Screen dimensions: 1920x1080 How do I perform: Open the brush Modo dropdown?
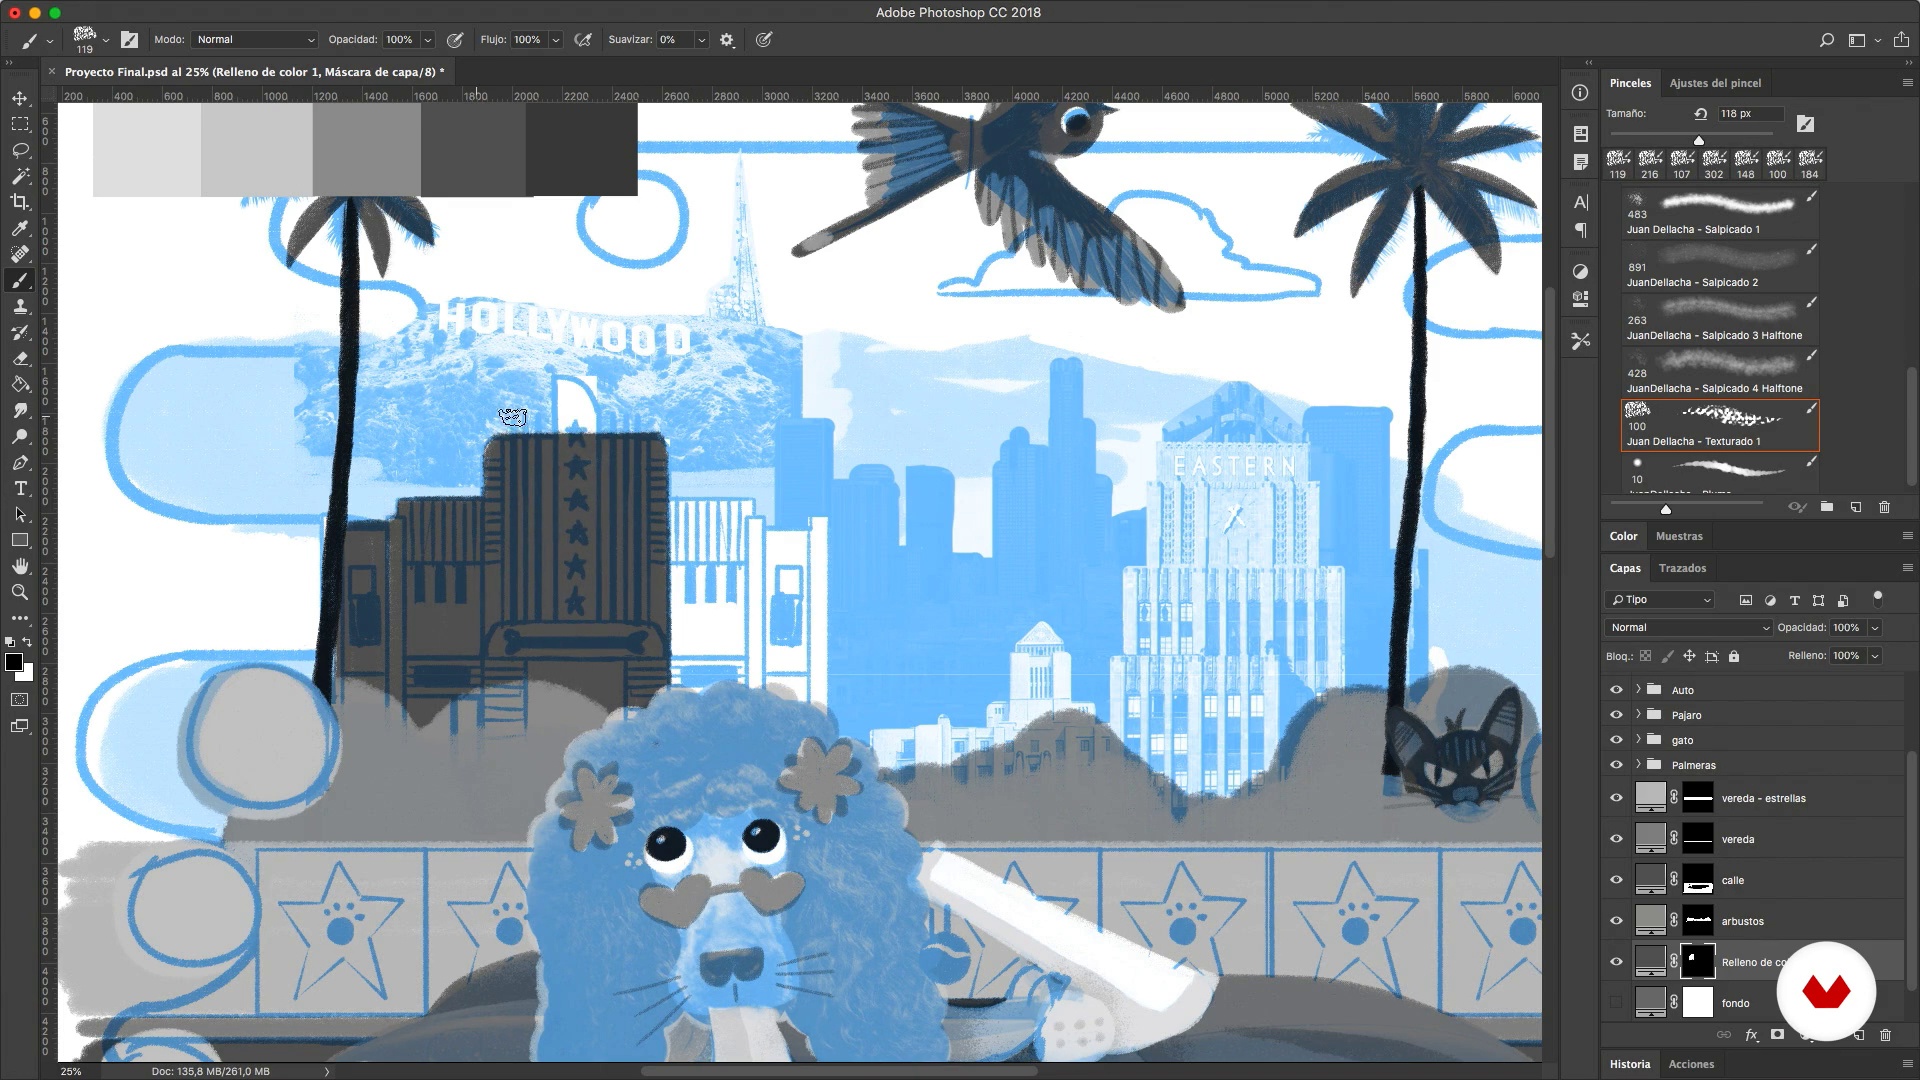coord(254,40)
